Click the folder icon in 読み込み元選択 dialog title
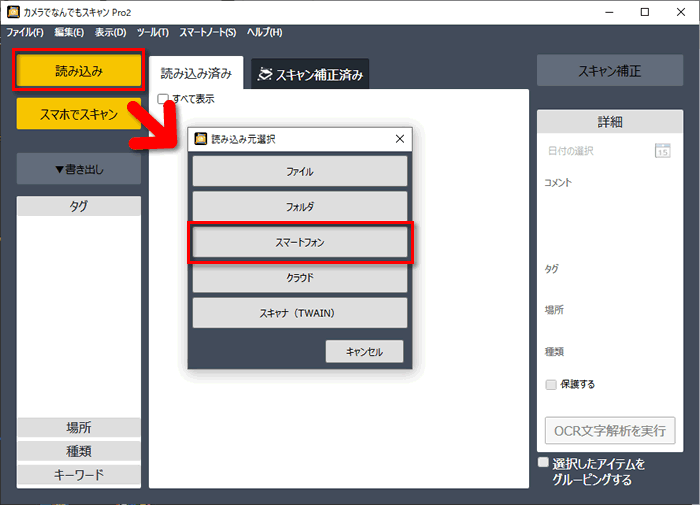 coord(200,139)
